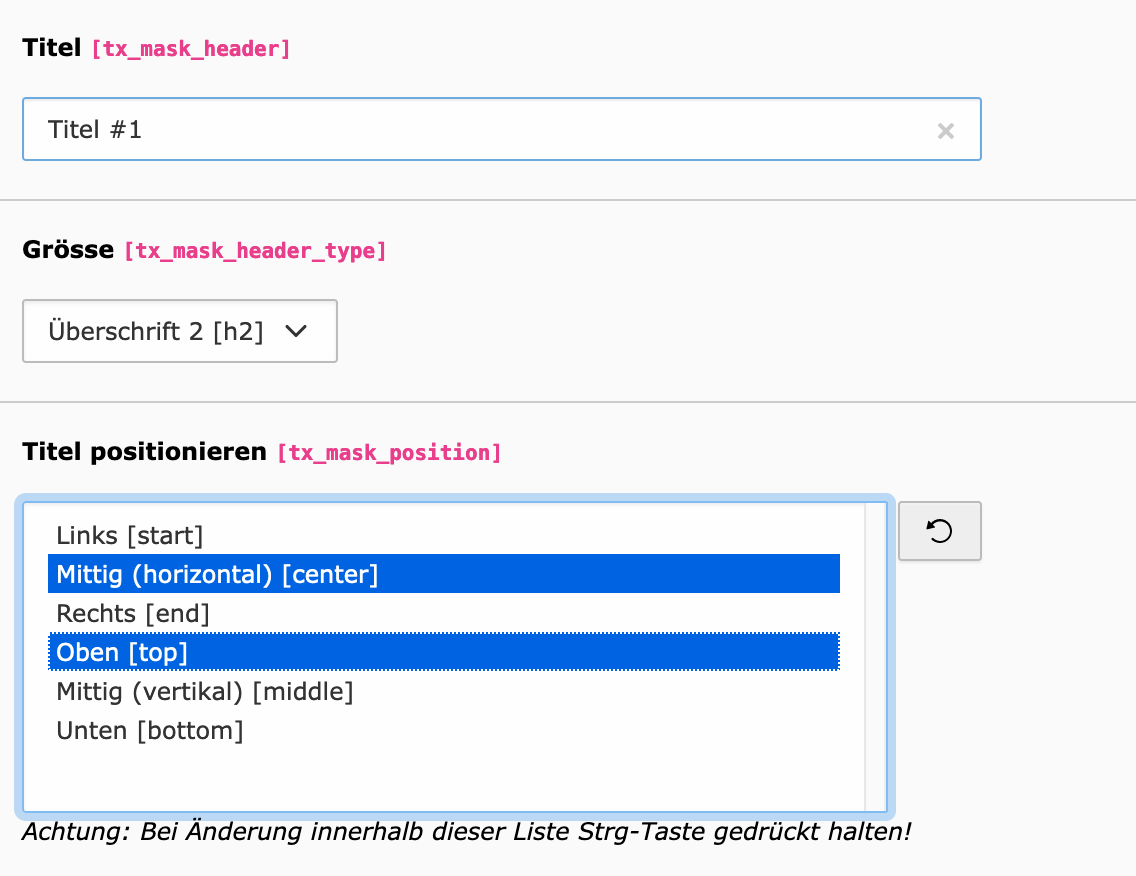Image resolution: width=1136 pixels, height=876 pixels.
Task: Select Unten [bottom] list option
Action: 150,731
